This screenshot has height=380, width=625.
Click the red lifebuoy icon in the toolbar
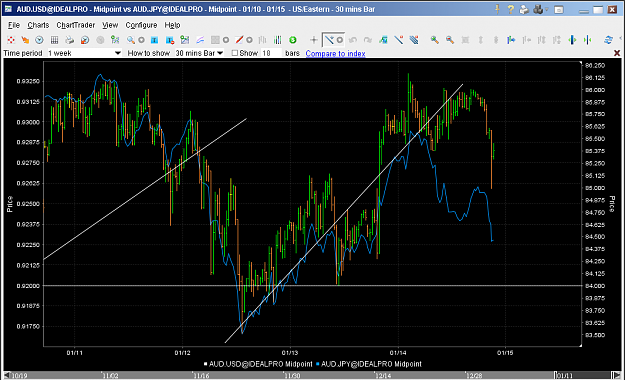pos(11,40)
